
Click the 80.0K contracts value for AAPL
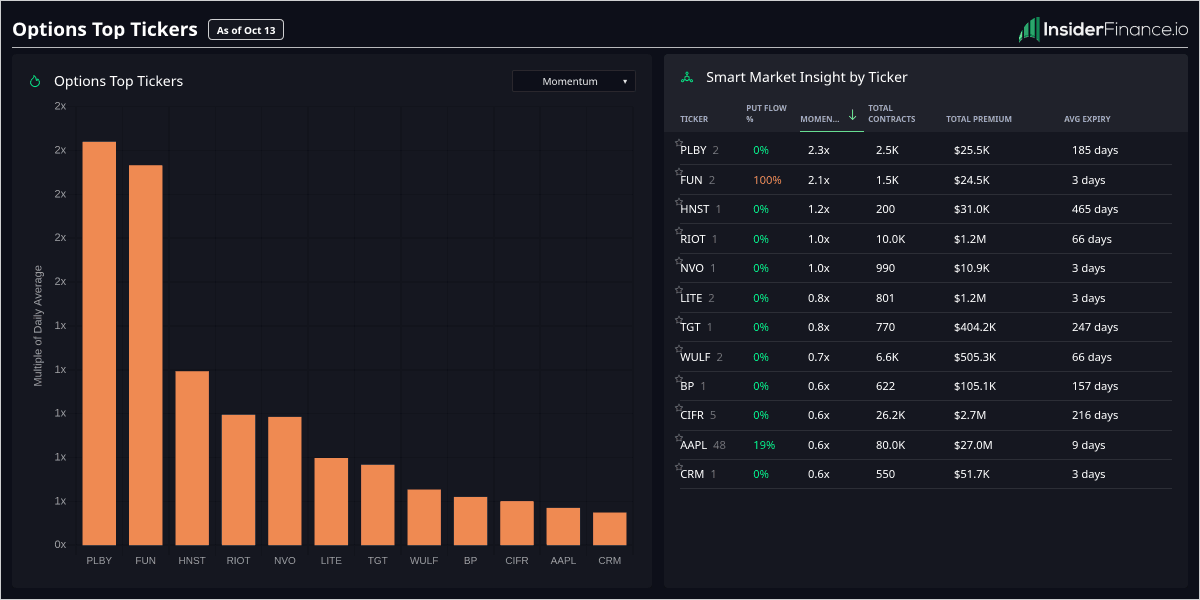pyautogui.click(x=890, y=445)
